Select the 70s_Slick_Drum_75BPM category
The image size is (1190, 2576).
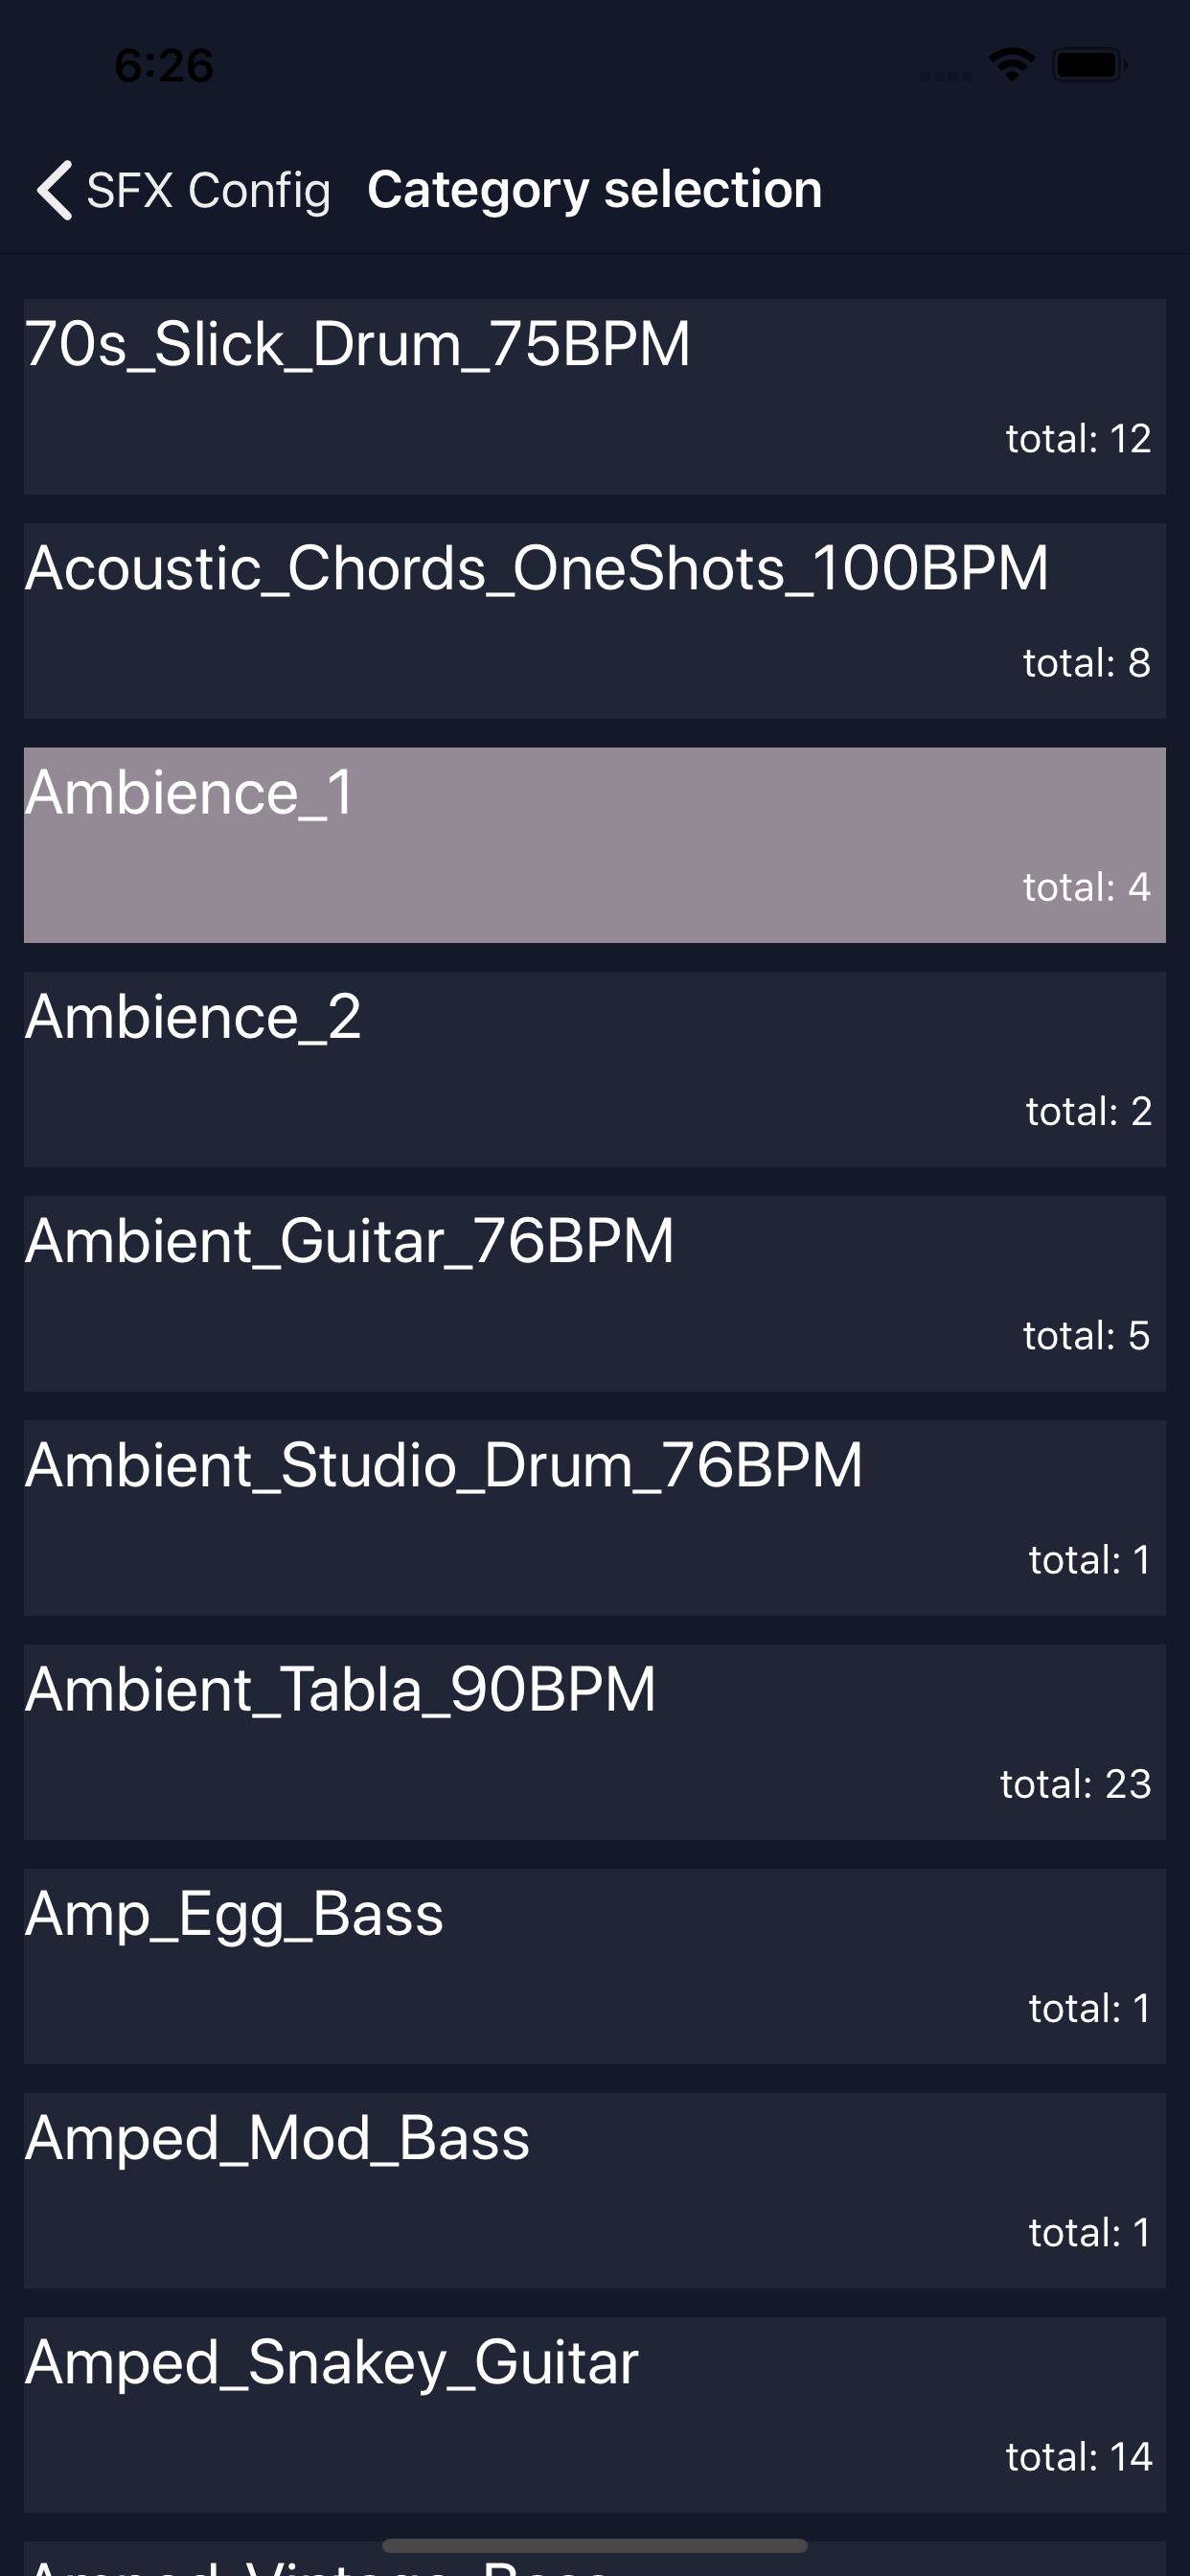(x=595, y=396)
